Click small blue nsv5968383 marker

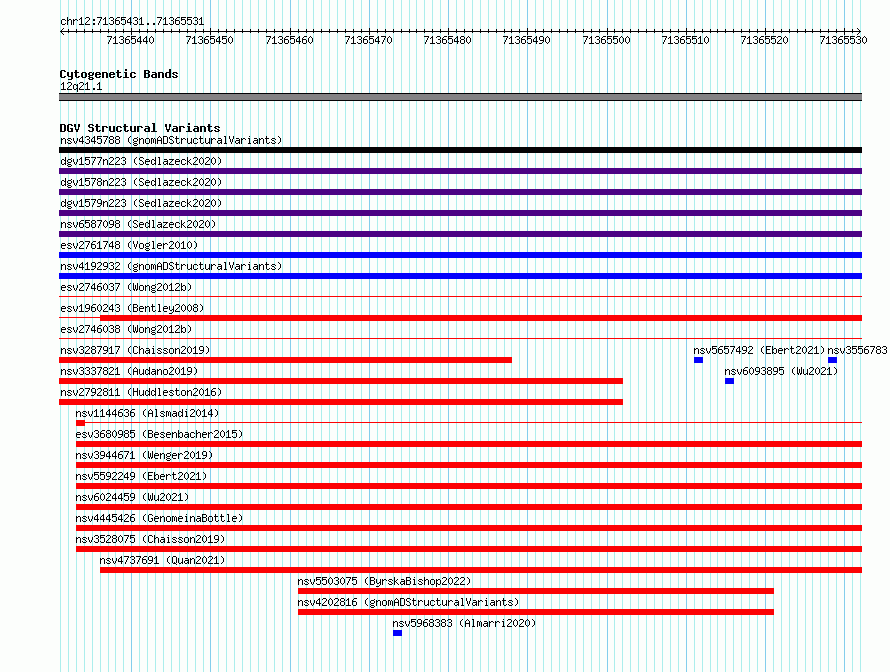pos(397,633)
